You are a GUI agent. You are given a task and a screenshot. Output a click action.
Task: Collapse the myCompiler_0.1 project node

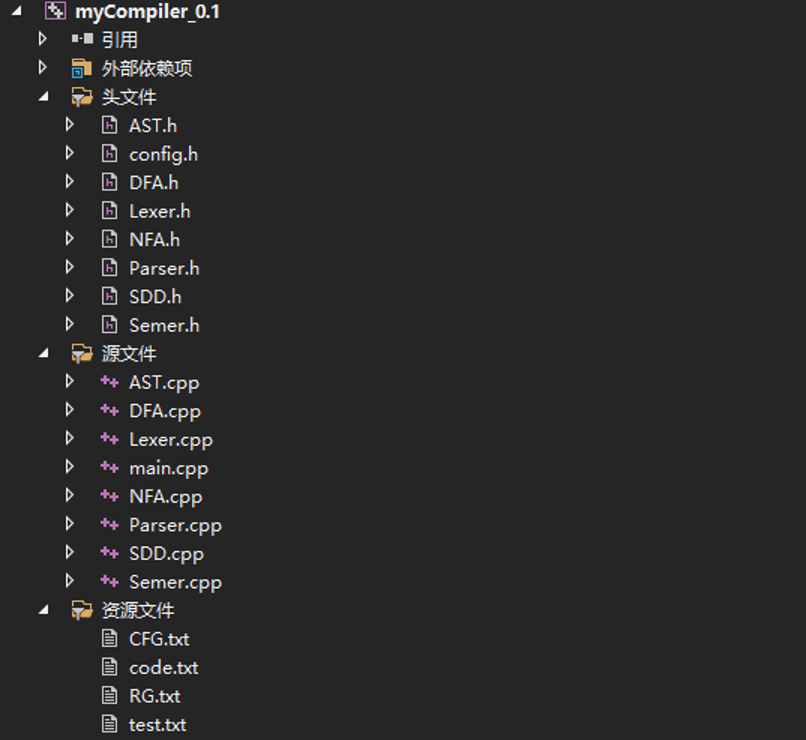click(x=15, y=12)
